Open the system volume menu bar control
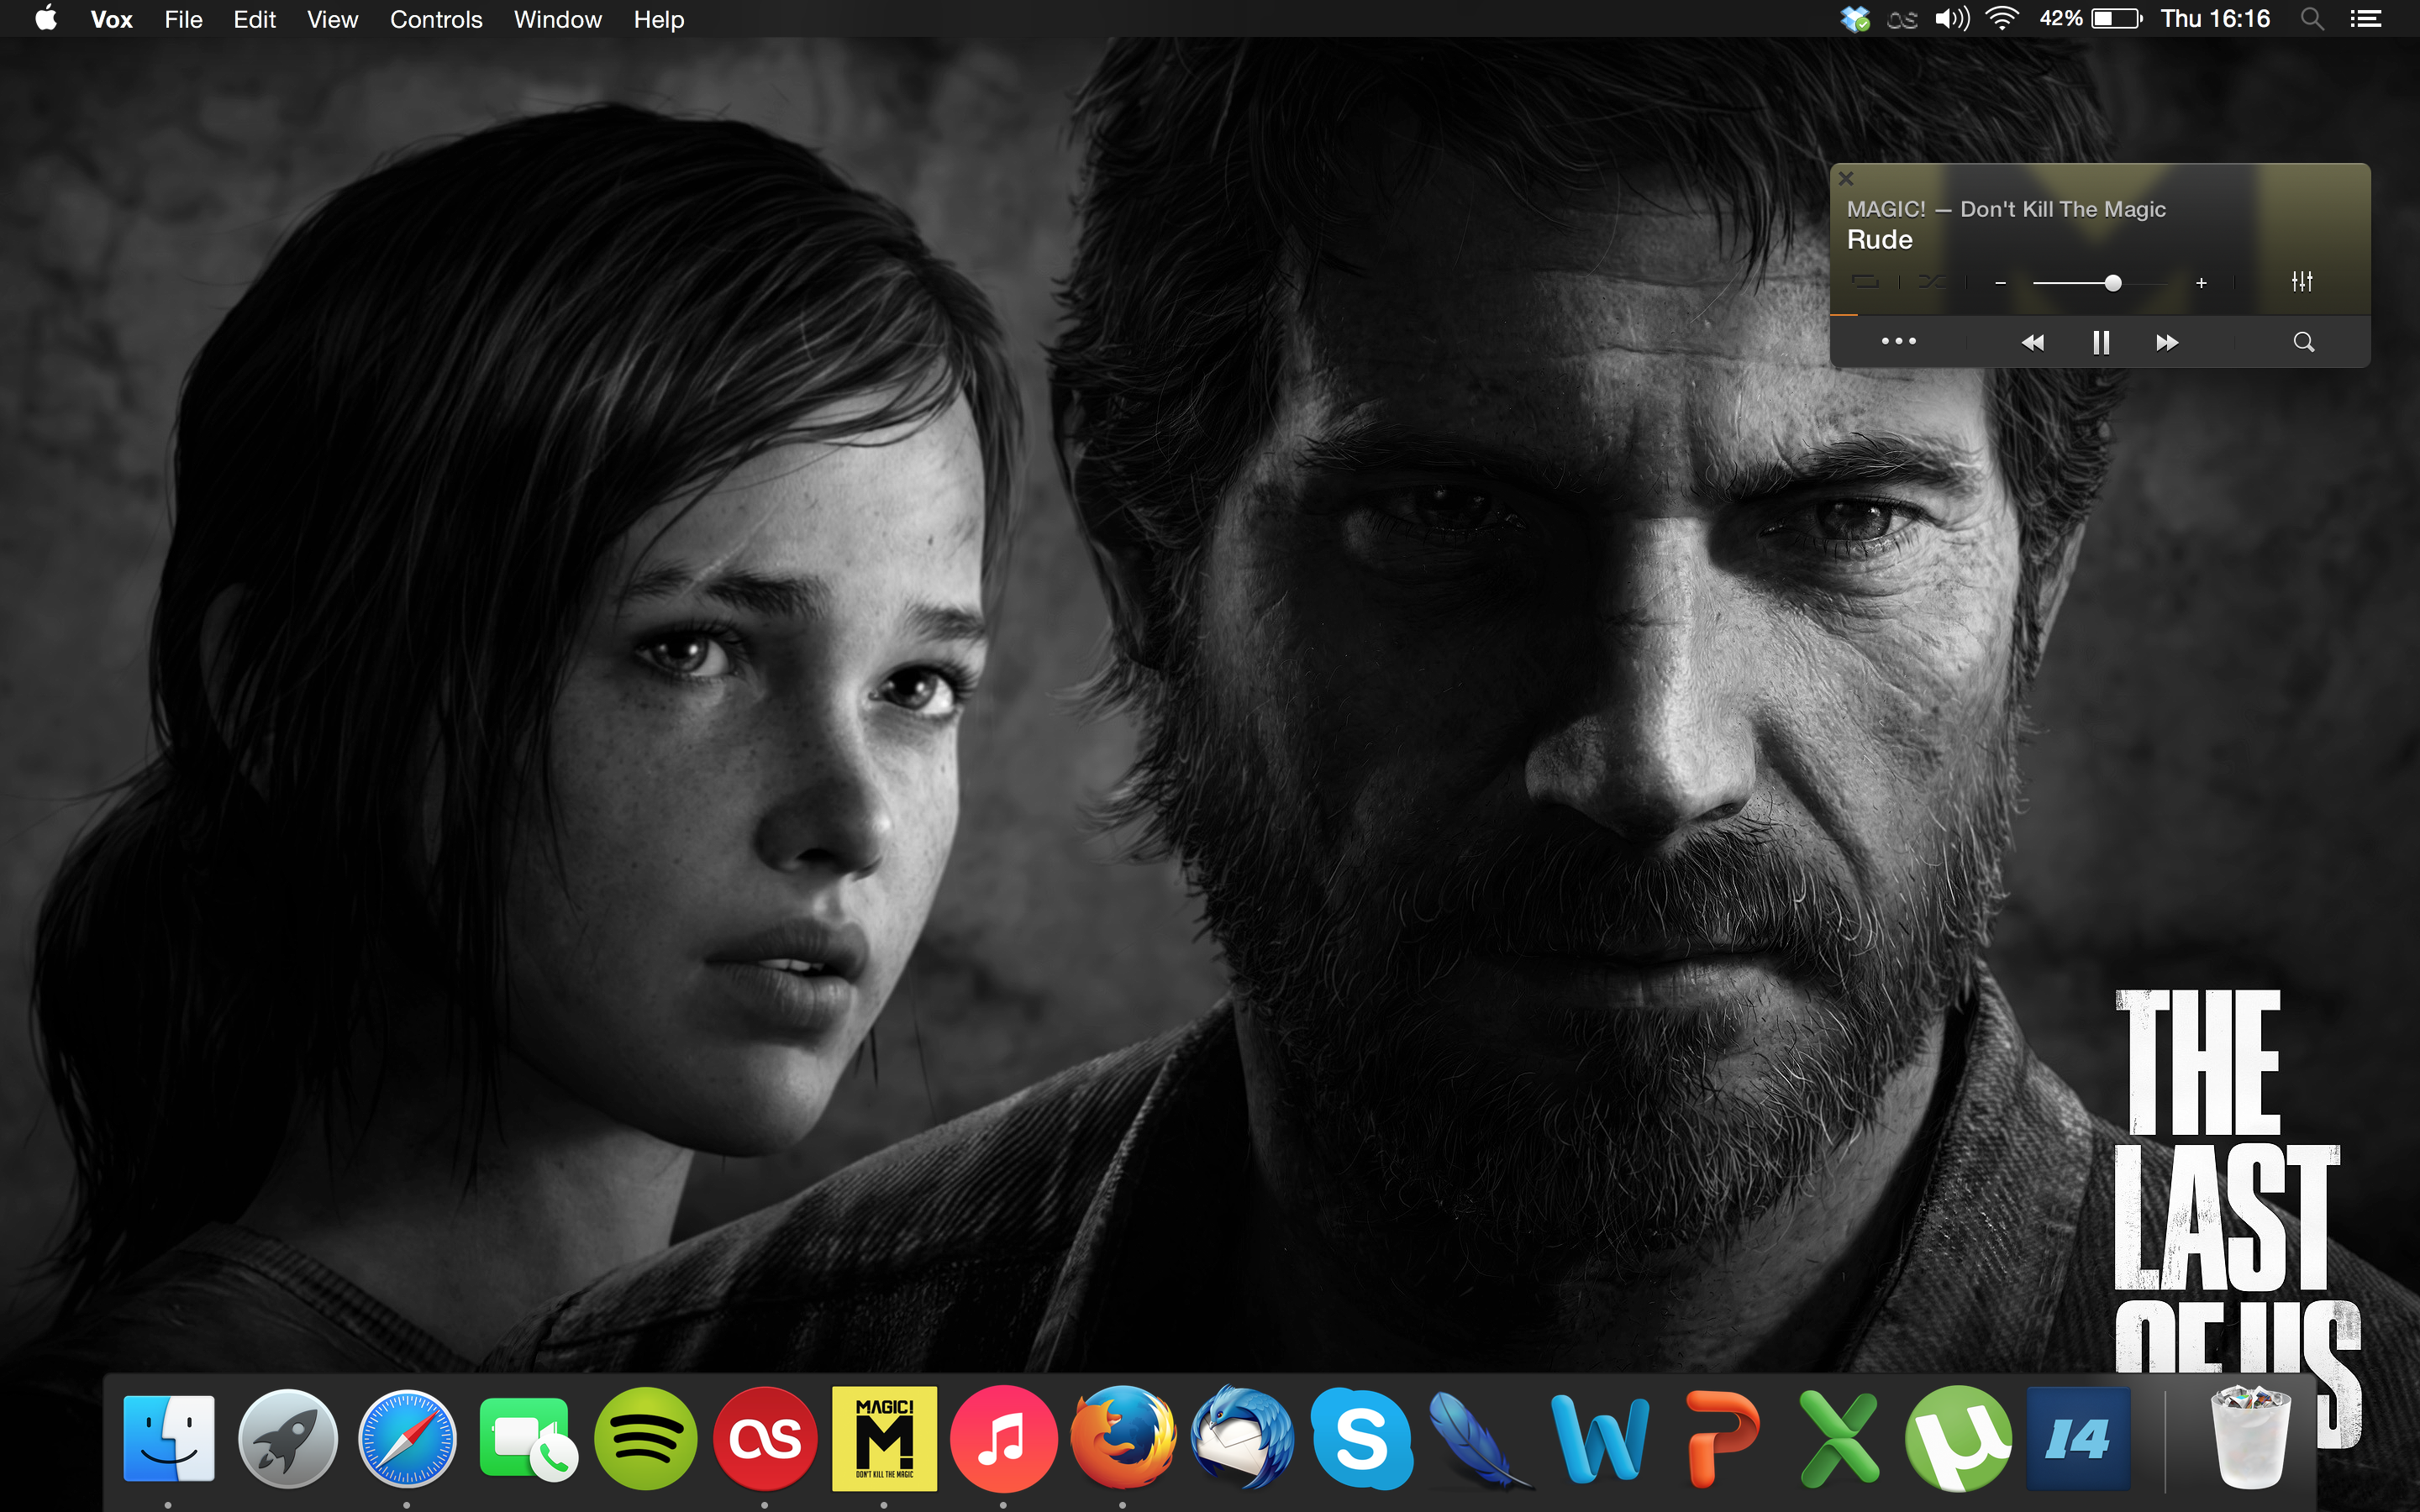Screen dimensions: 2420x1512 pyautogui.click(x=1951, y=19)
